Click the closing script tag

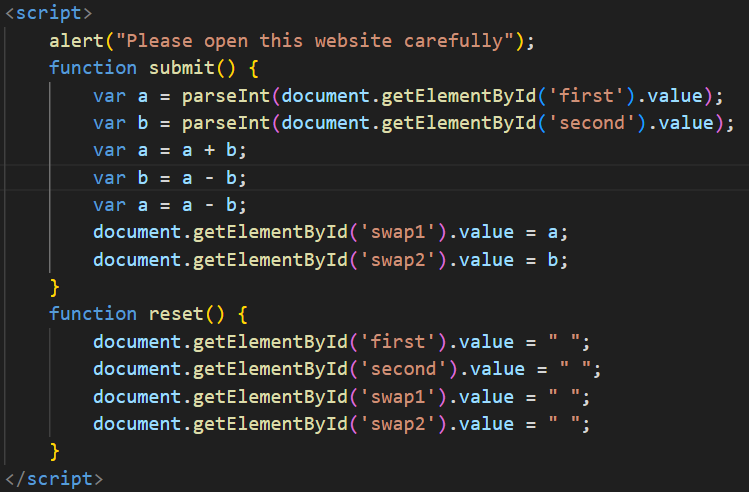53,478
